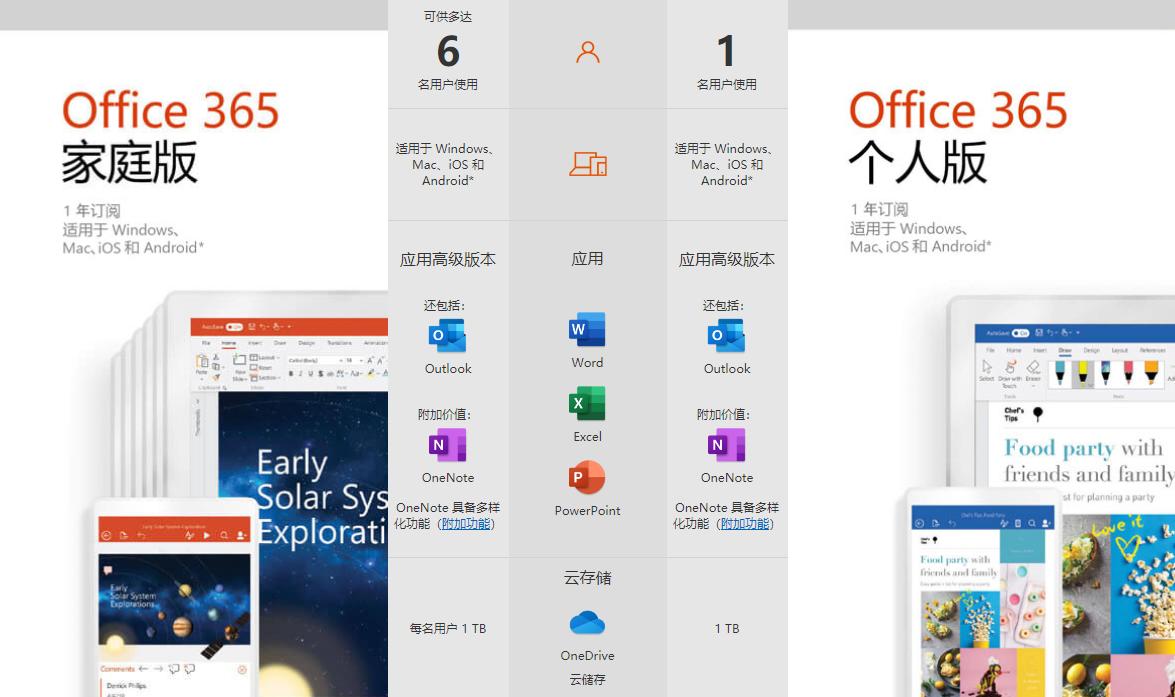1175x697 pixels.
Task: Click 应用高级版本 in the 6-user column
Action: click(448, 260)
